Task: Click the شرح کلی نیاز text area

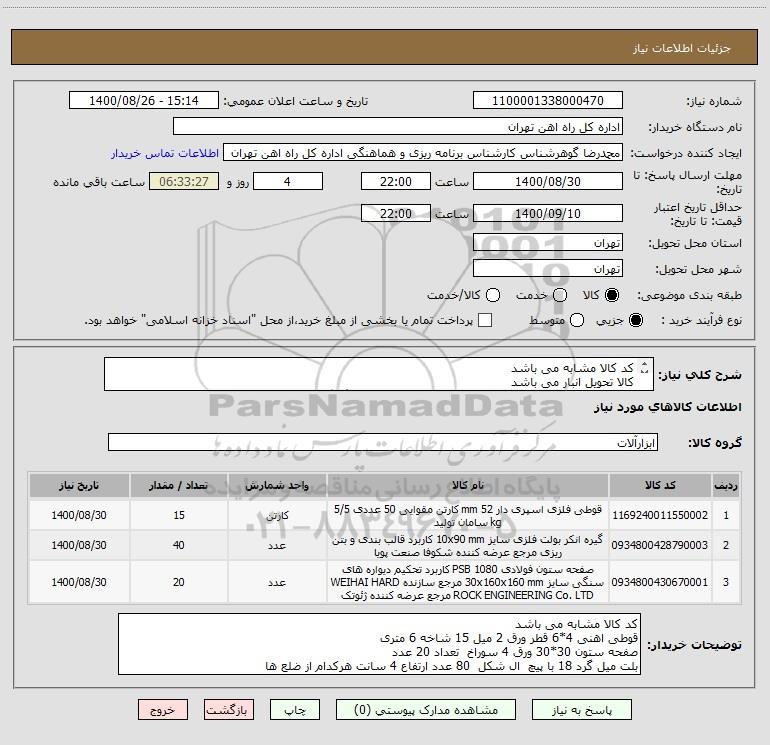Action: pyautogui.click(x=379, y=374)
